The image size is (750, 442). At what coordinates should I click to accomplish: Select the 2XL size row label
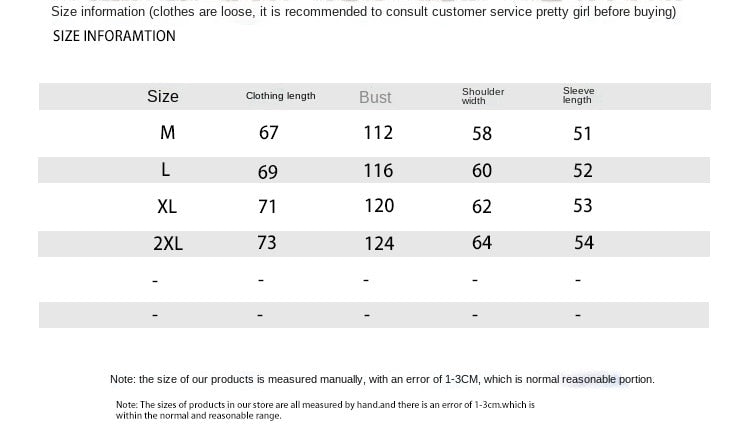[168, 243]
